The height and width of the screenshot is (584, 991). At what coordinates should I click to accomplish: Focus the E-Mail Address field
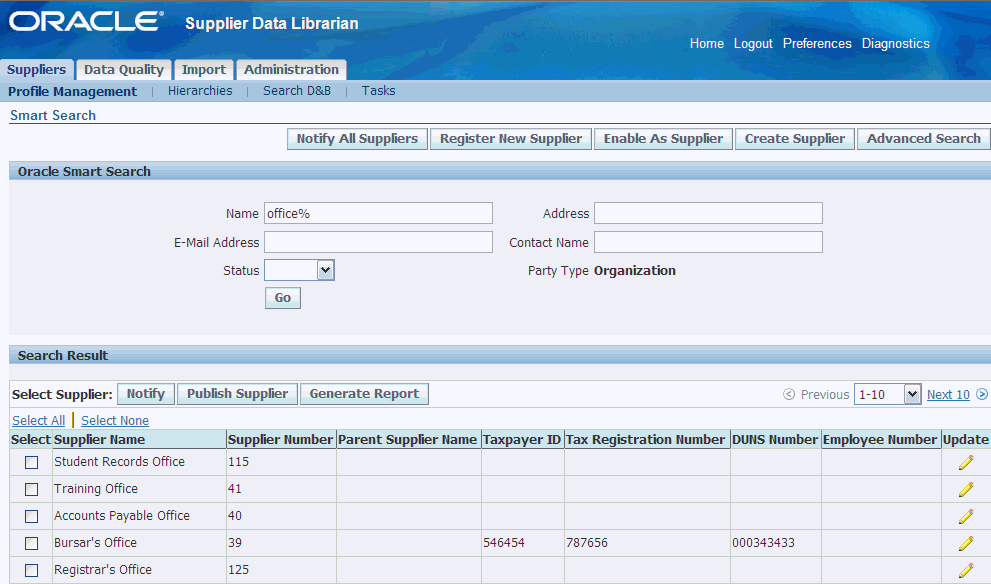[x=378, y=242]
